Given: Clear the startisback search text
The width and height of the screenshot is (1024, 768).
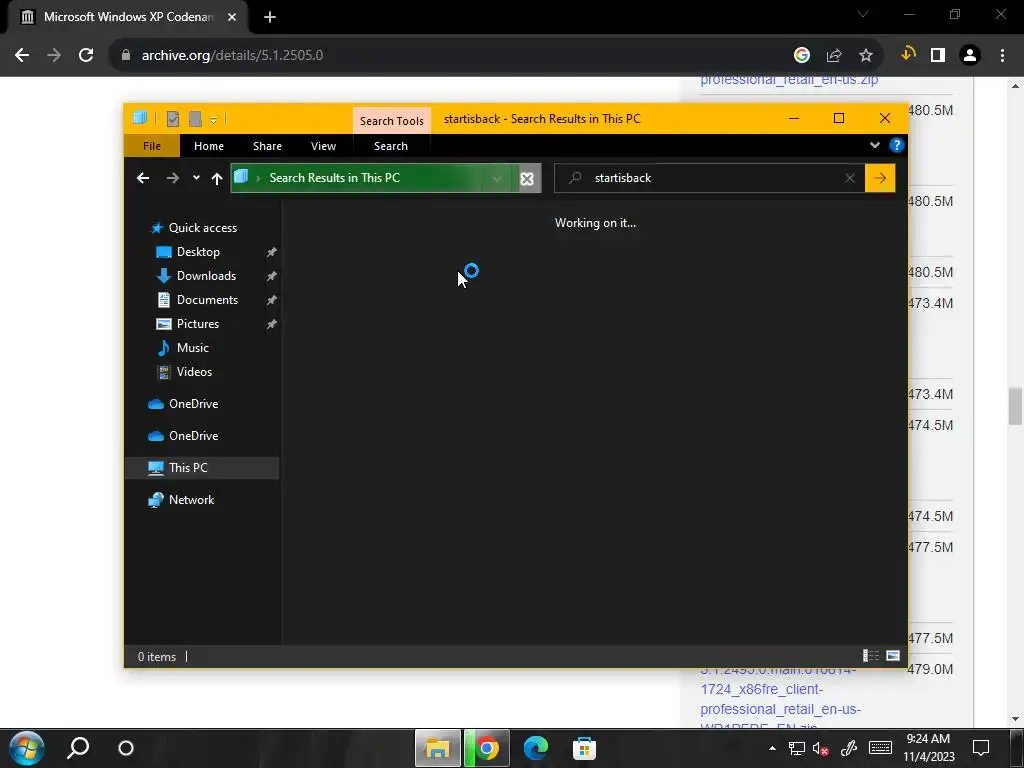Looking at the screenshot, I should (x=850, y=178).
